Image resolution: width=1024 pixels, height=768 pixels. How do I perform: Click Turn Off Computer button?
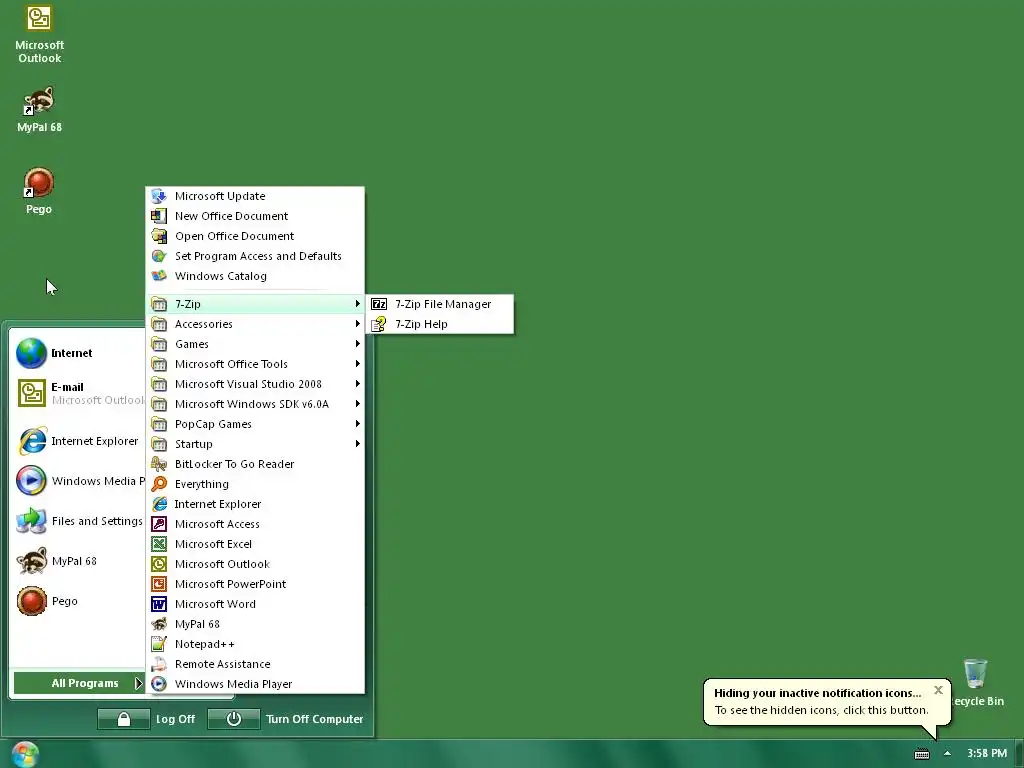pos(286,719)
